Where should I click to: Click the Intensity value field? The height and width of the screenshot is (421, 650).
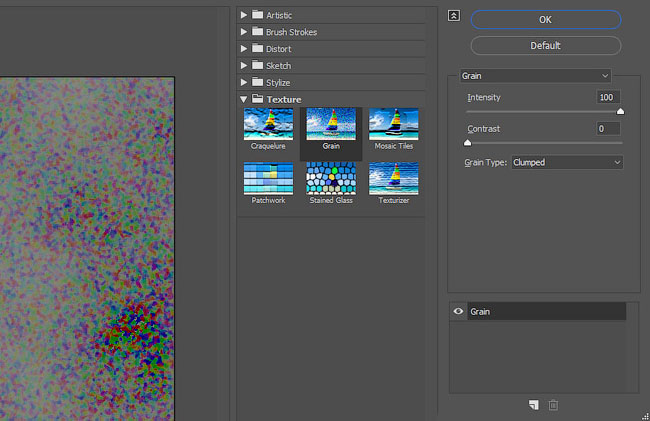(x=608, y=97)
